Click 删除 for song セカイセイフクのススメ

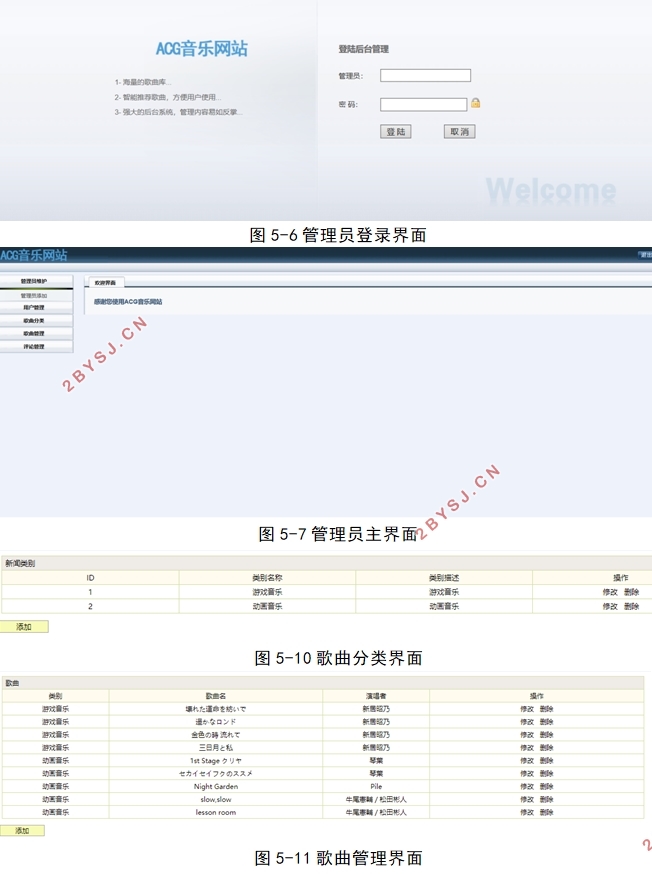point(547,774)
